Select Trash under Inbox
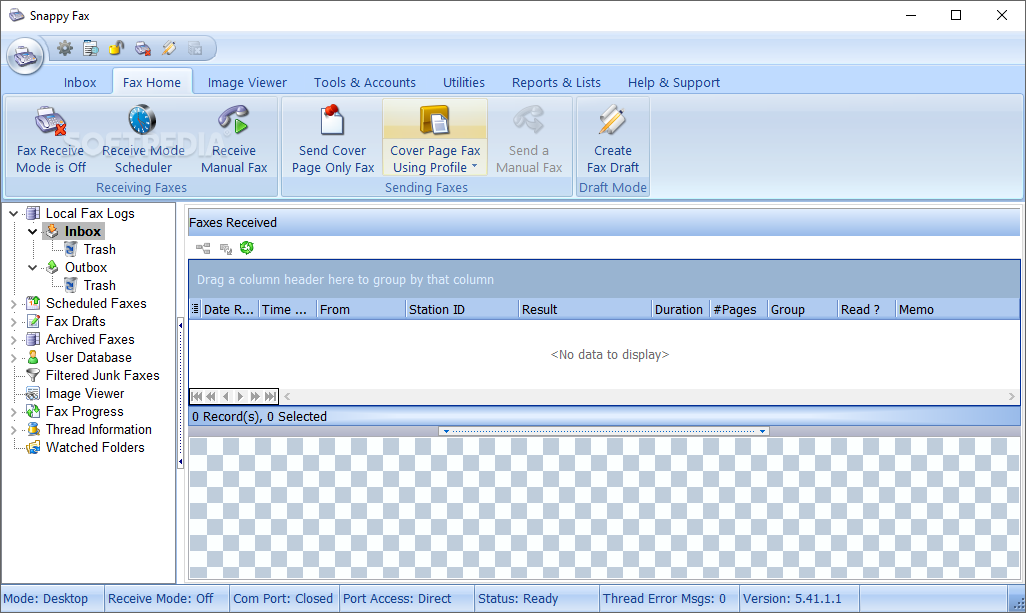Image resolution: width=1026 pixels, height=613 pixels. (x=99, y=249)
